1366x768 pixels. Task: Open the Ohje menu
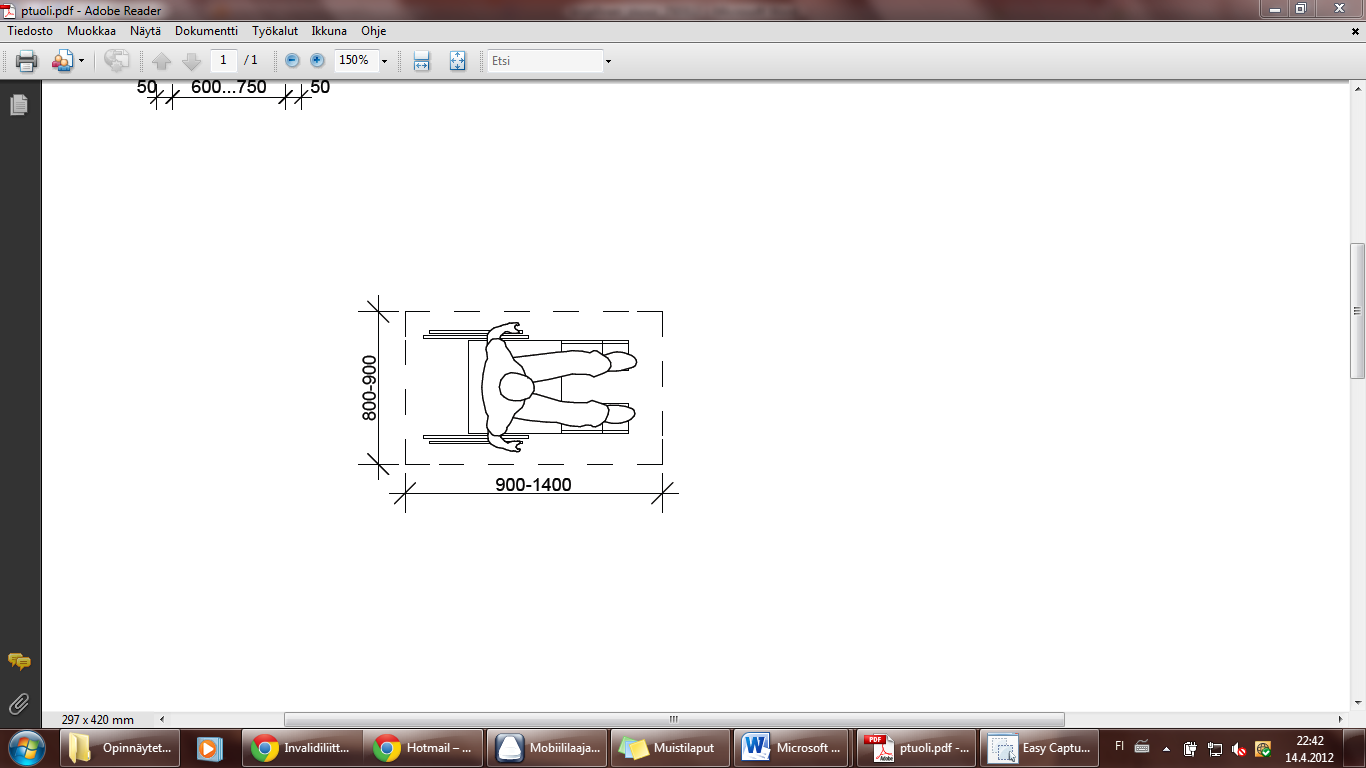pyautogui.click(x=374, y=31)
